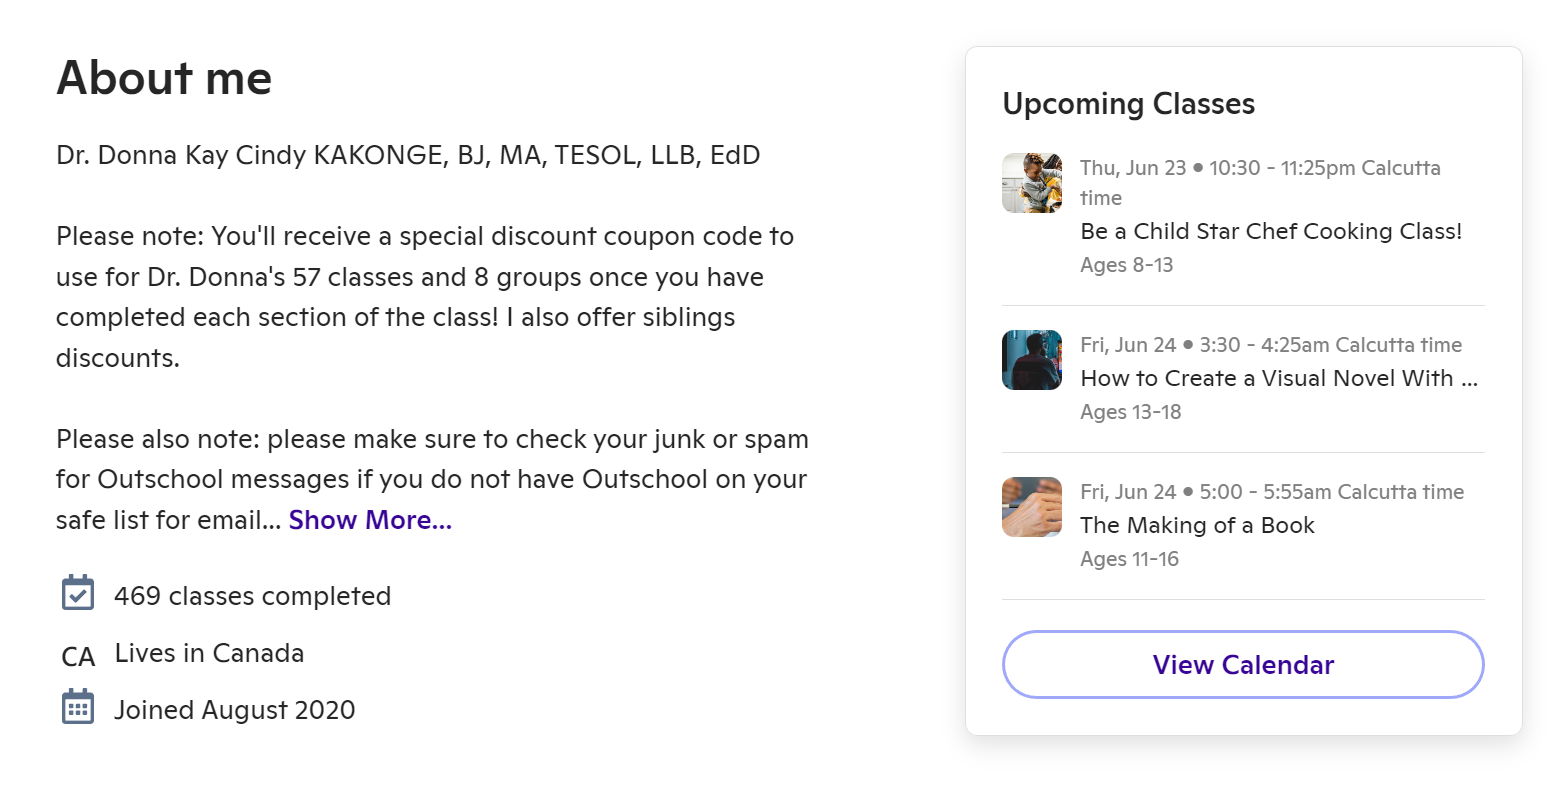Click Thu, Jun 23 10:30 class time
The width and height of the screenshot is (1567, 793).
pyautogui.click(x=1260, y=169)
